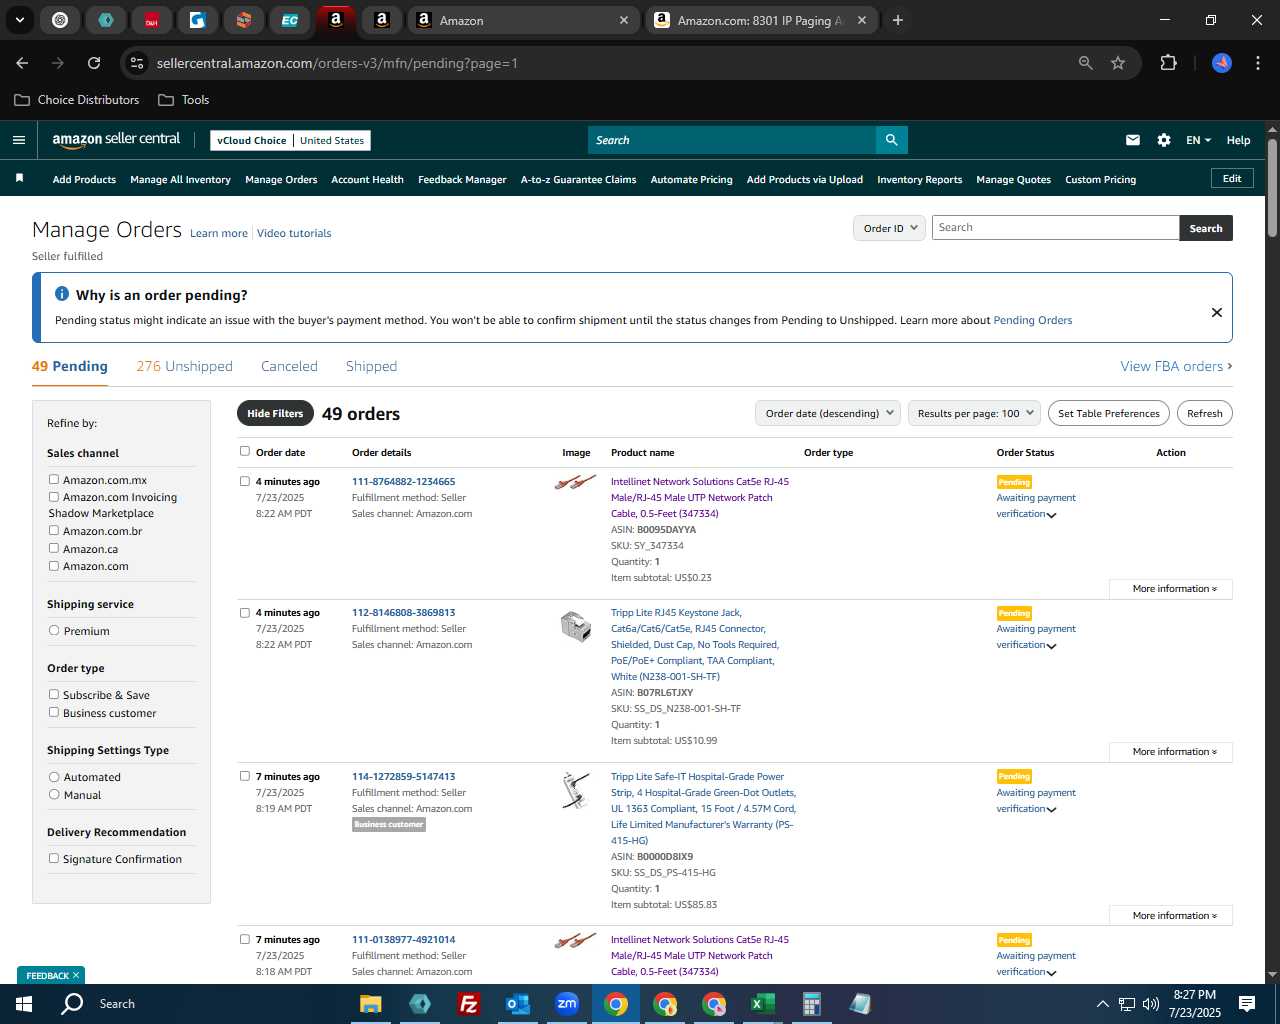
Task: Go back with browser back arrow
Action: pos(22,63)
